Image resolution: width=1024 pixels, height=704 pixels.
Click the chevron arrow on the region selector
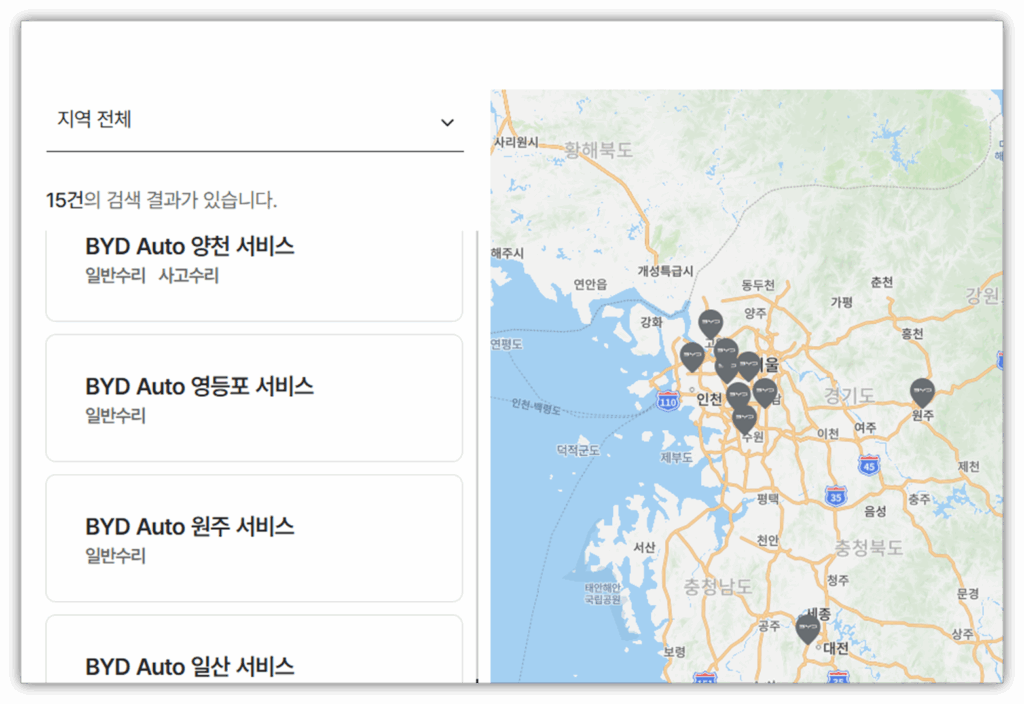[447, 122]
